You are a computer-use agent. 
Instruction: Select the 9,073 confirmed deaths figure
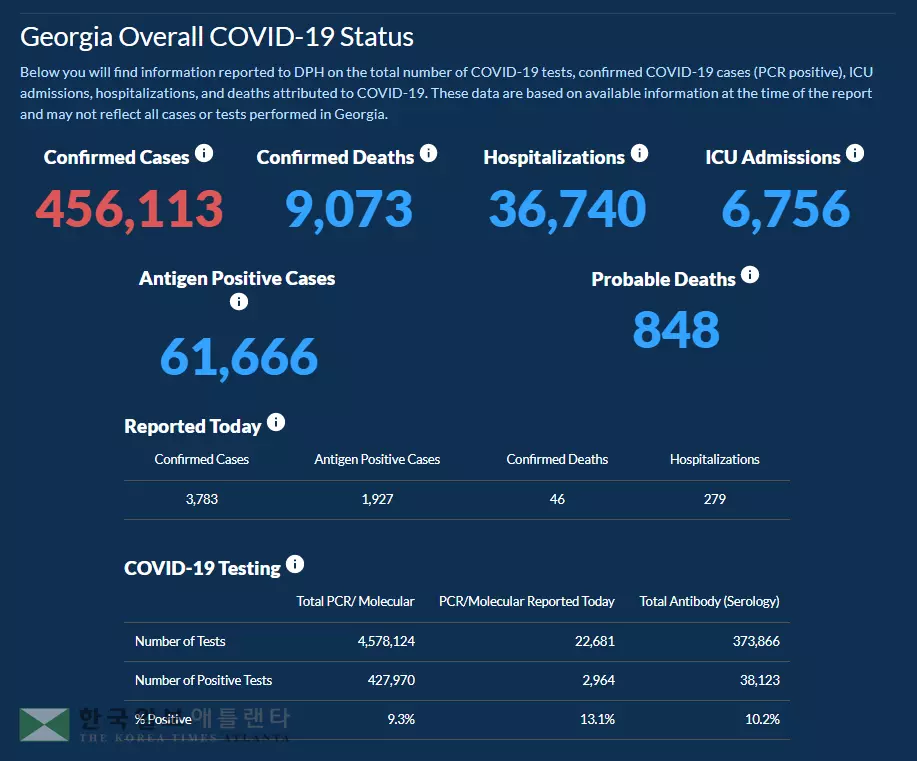pos(348,209)
